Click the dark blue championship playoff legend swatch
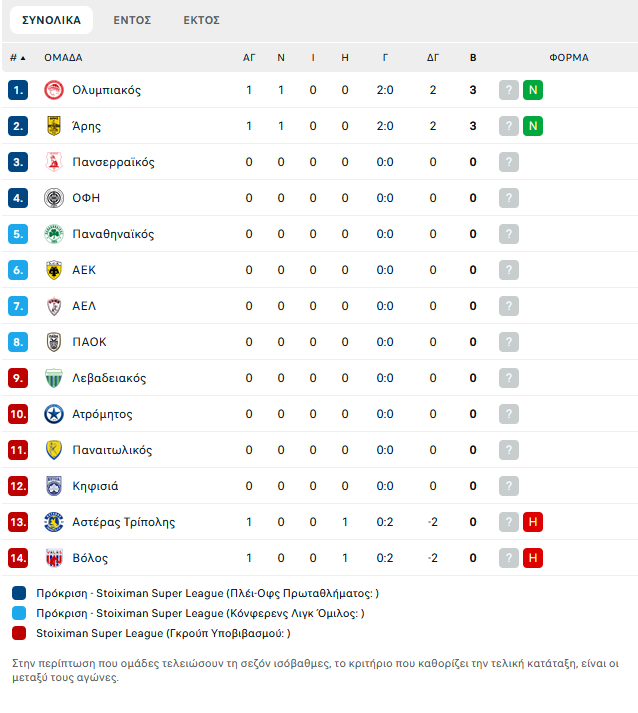 coord(19,593)
